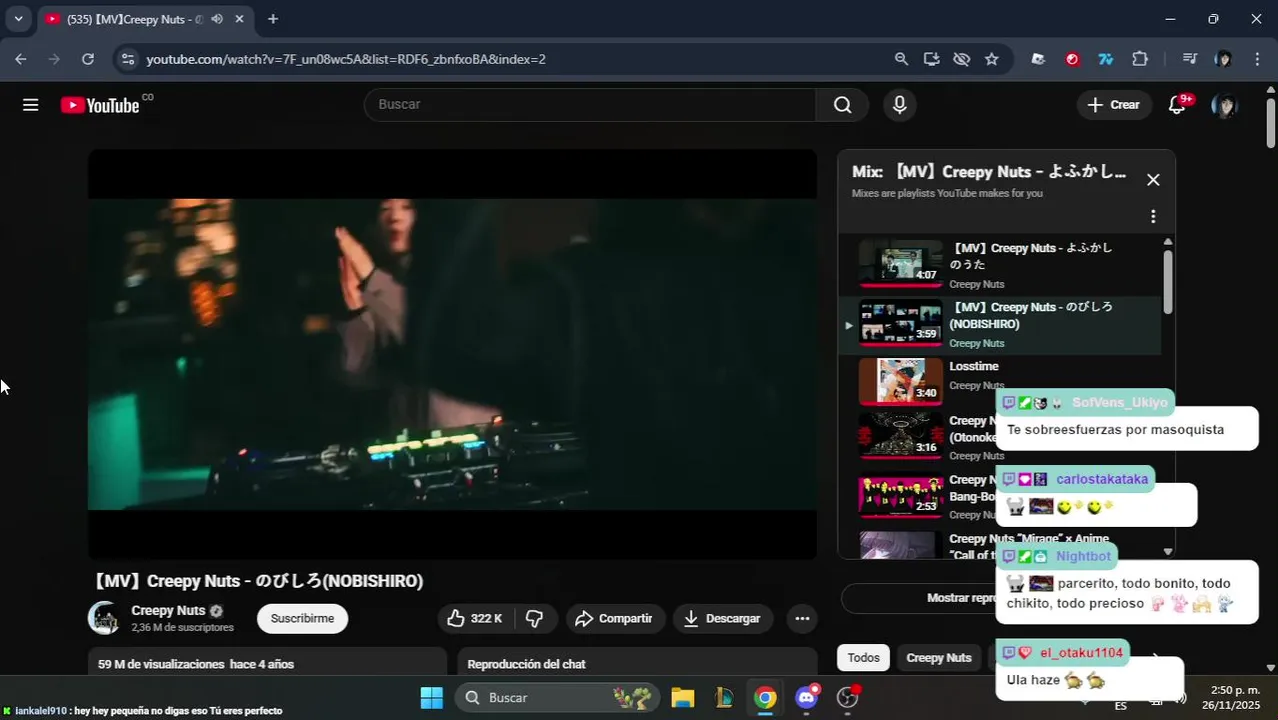Expand the description with 59 M de visualizaciones

click(x=267, y=664)
